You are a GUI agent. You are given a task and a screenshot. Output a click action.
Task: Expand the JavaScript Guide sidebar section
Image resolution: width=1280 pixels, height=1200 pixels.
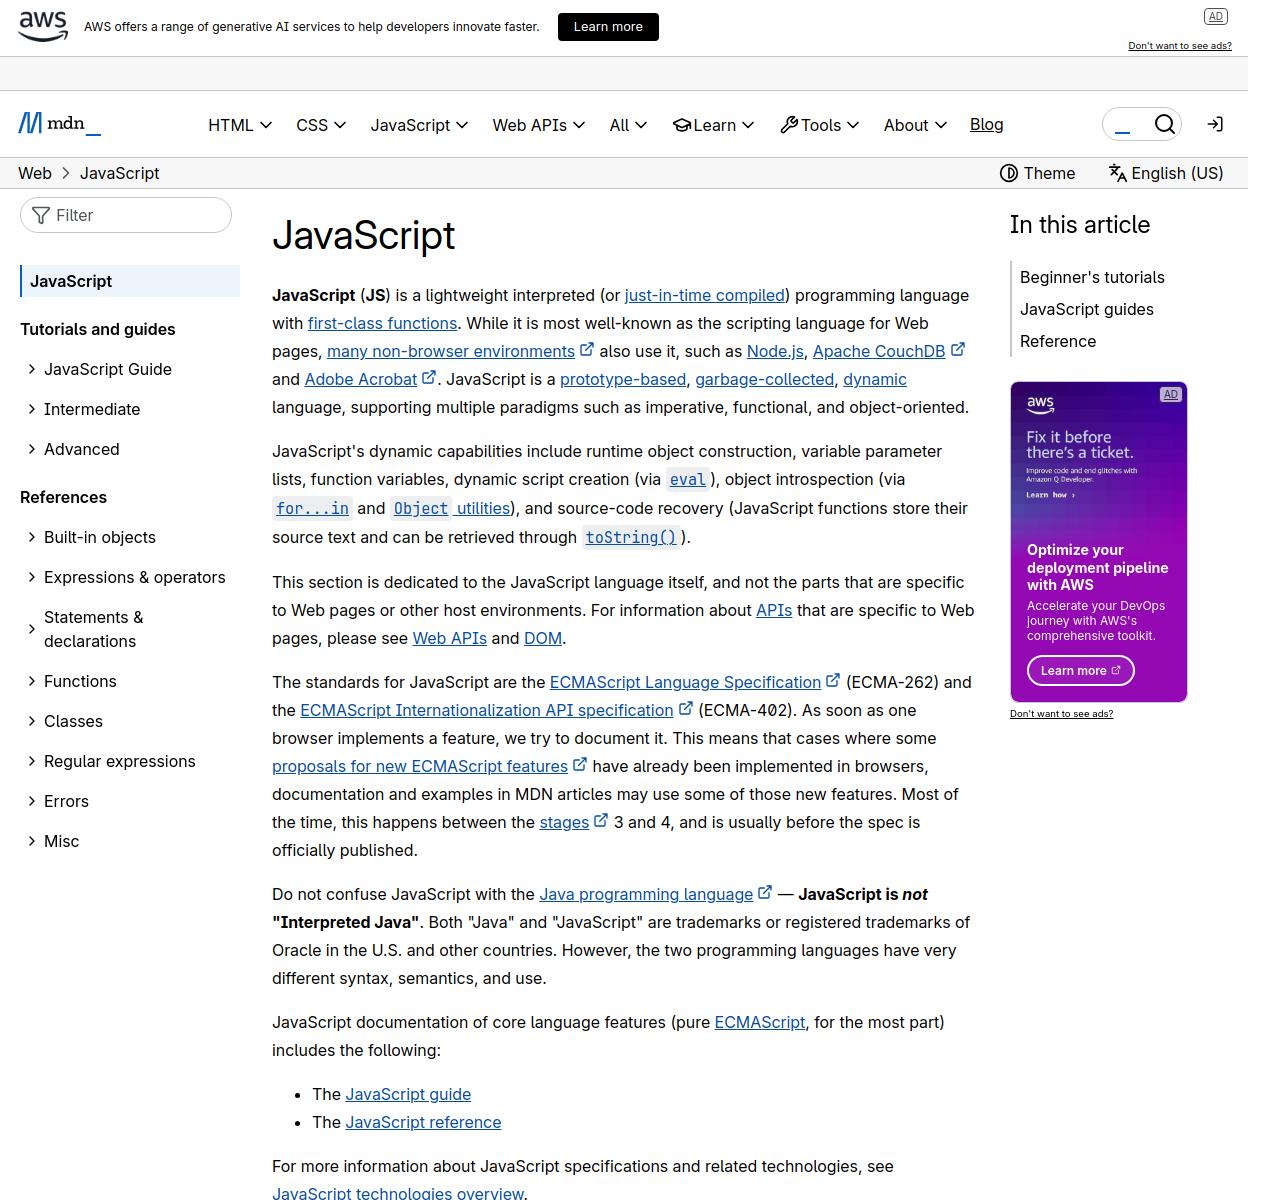point(32,369)
